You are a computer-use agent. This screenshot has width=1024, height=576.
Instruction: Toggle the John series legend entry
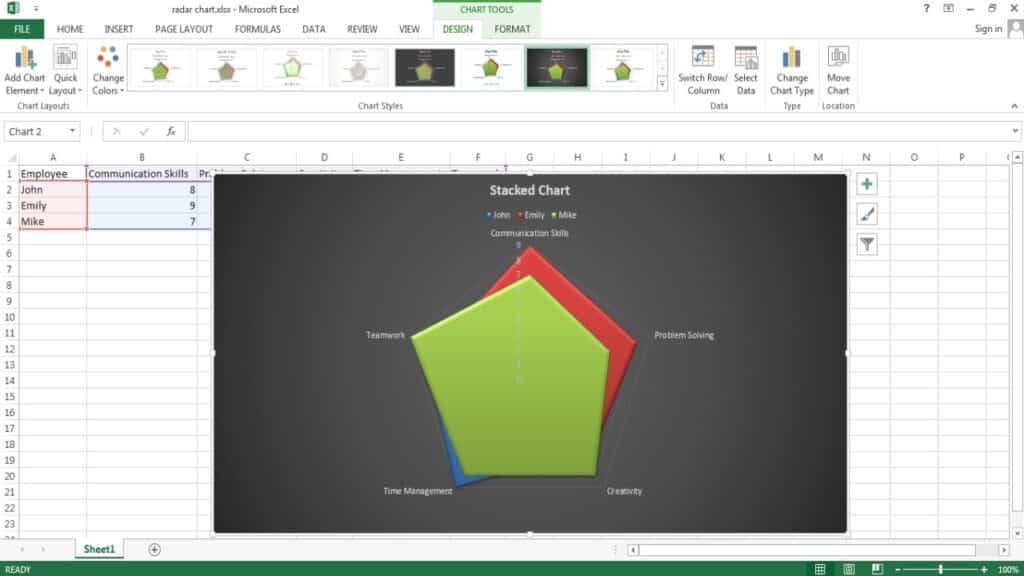tap(499, 214)
